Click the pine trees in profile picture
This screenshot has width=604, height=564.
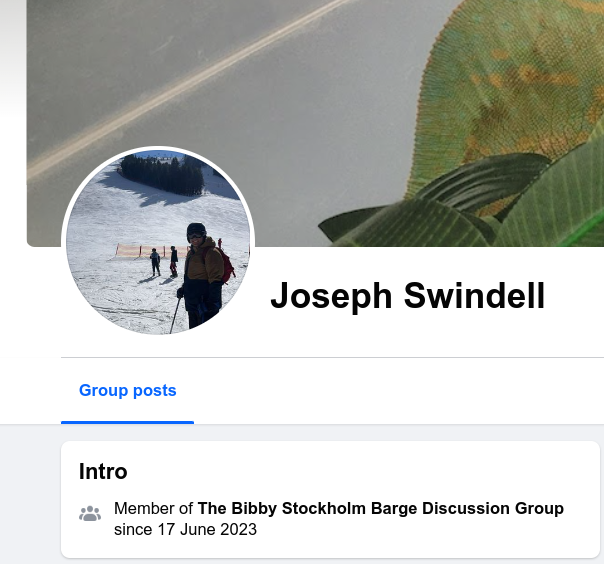pos(162,174)
